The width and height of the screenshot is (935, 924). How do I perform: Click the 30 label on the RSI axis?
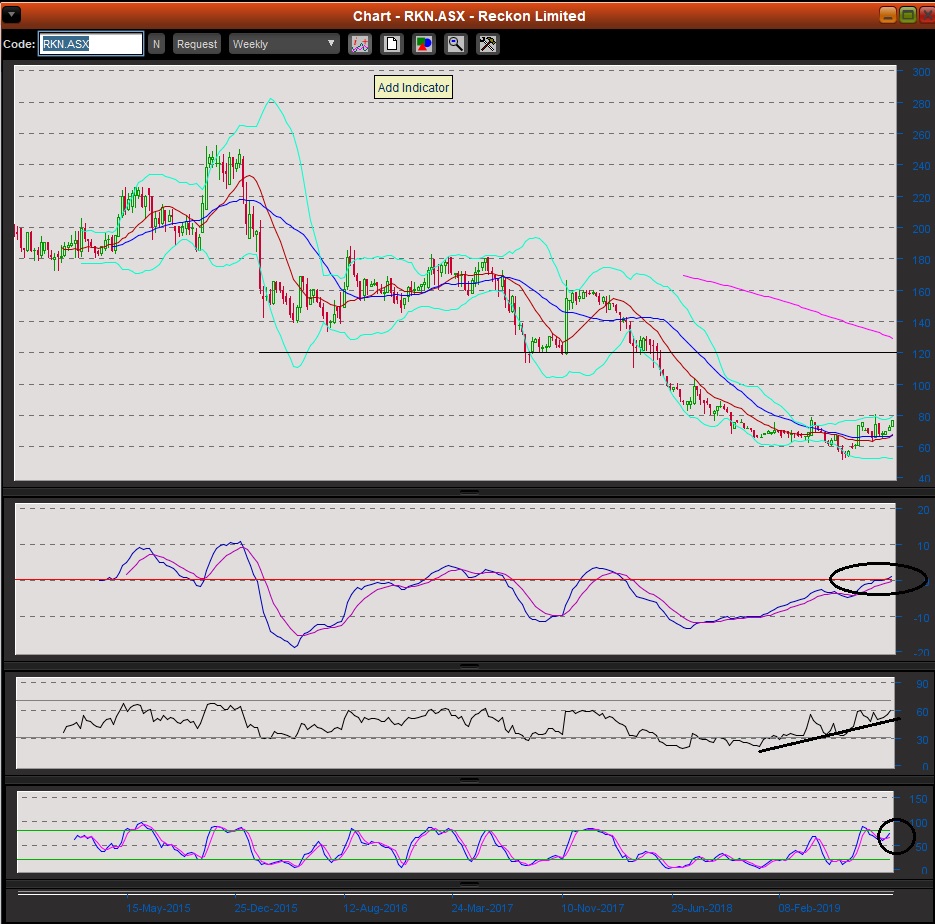point(922,740)
